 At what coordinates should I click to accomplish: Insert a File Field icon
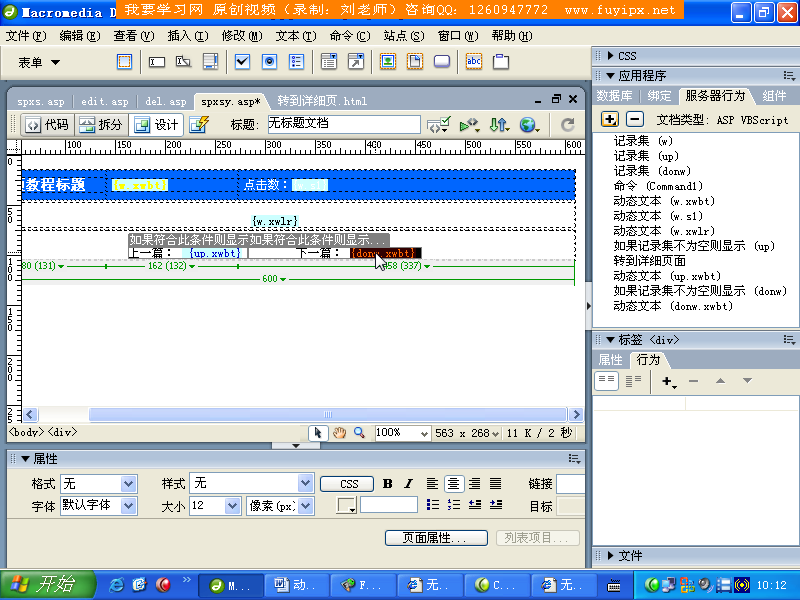click(x=415, y=62)
